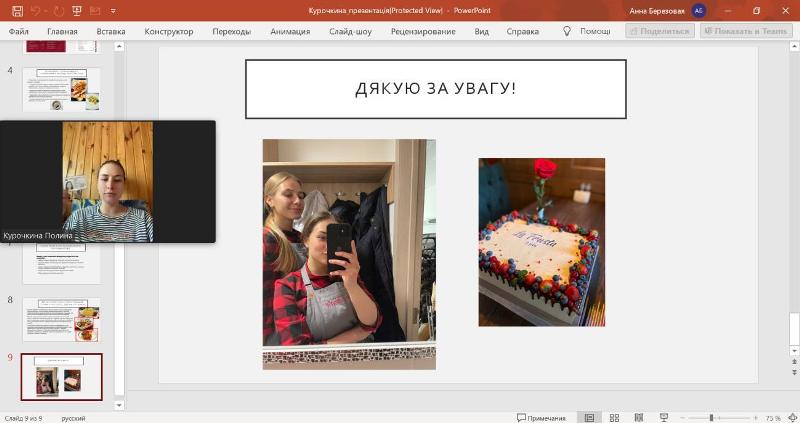The height and width of the screenshot is (423, 800).
Task: Open the Undo history dropdown arrow
Action: pos(47,11)
